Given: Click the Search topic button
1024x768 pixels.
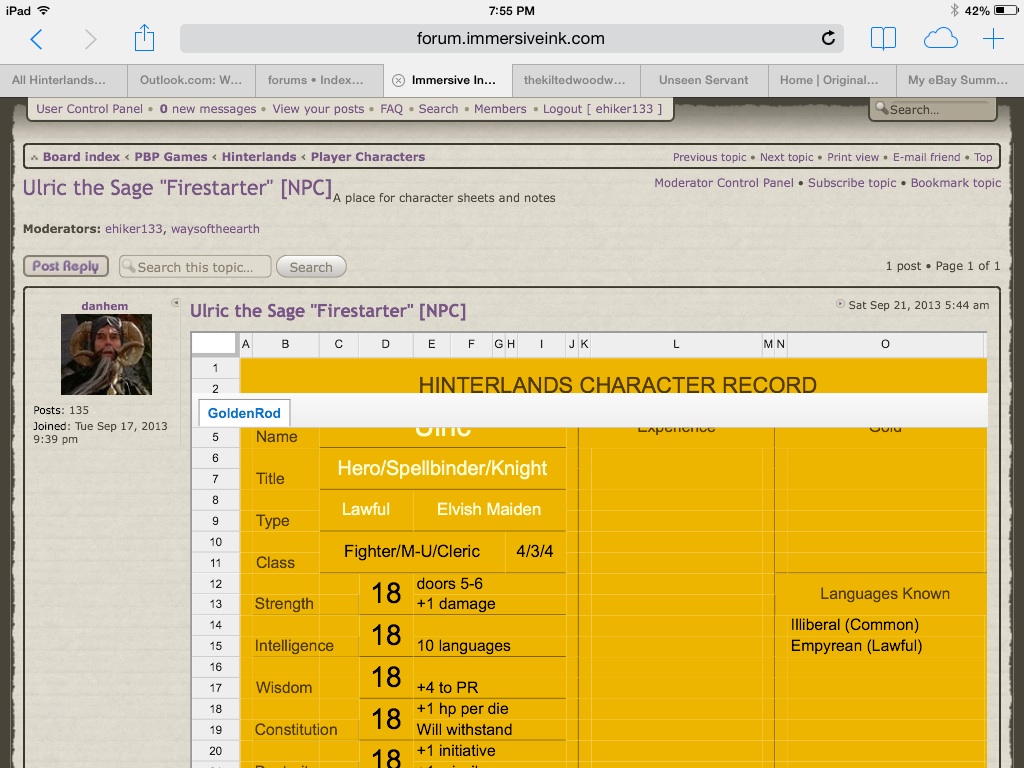Looking at the screenshot, I should point(311,267).
